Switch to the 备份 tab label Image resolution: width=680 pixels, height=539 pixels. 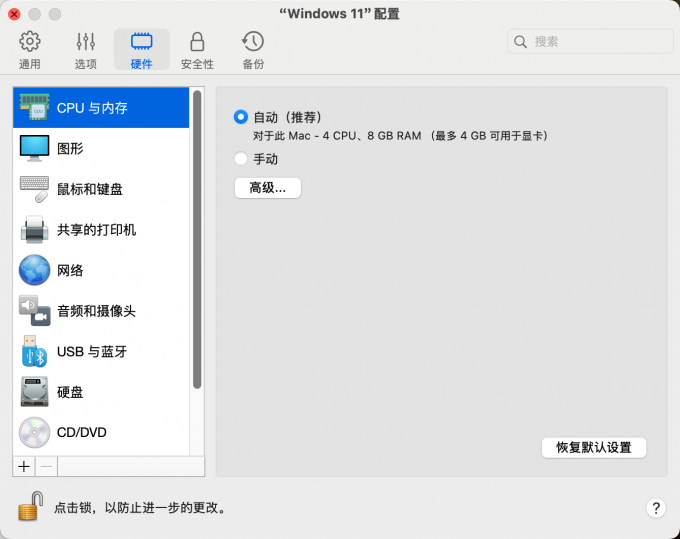(x=253, y=64)
